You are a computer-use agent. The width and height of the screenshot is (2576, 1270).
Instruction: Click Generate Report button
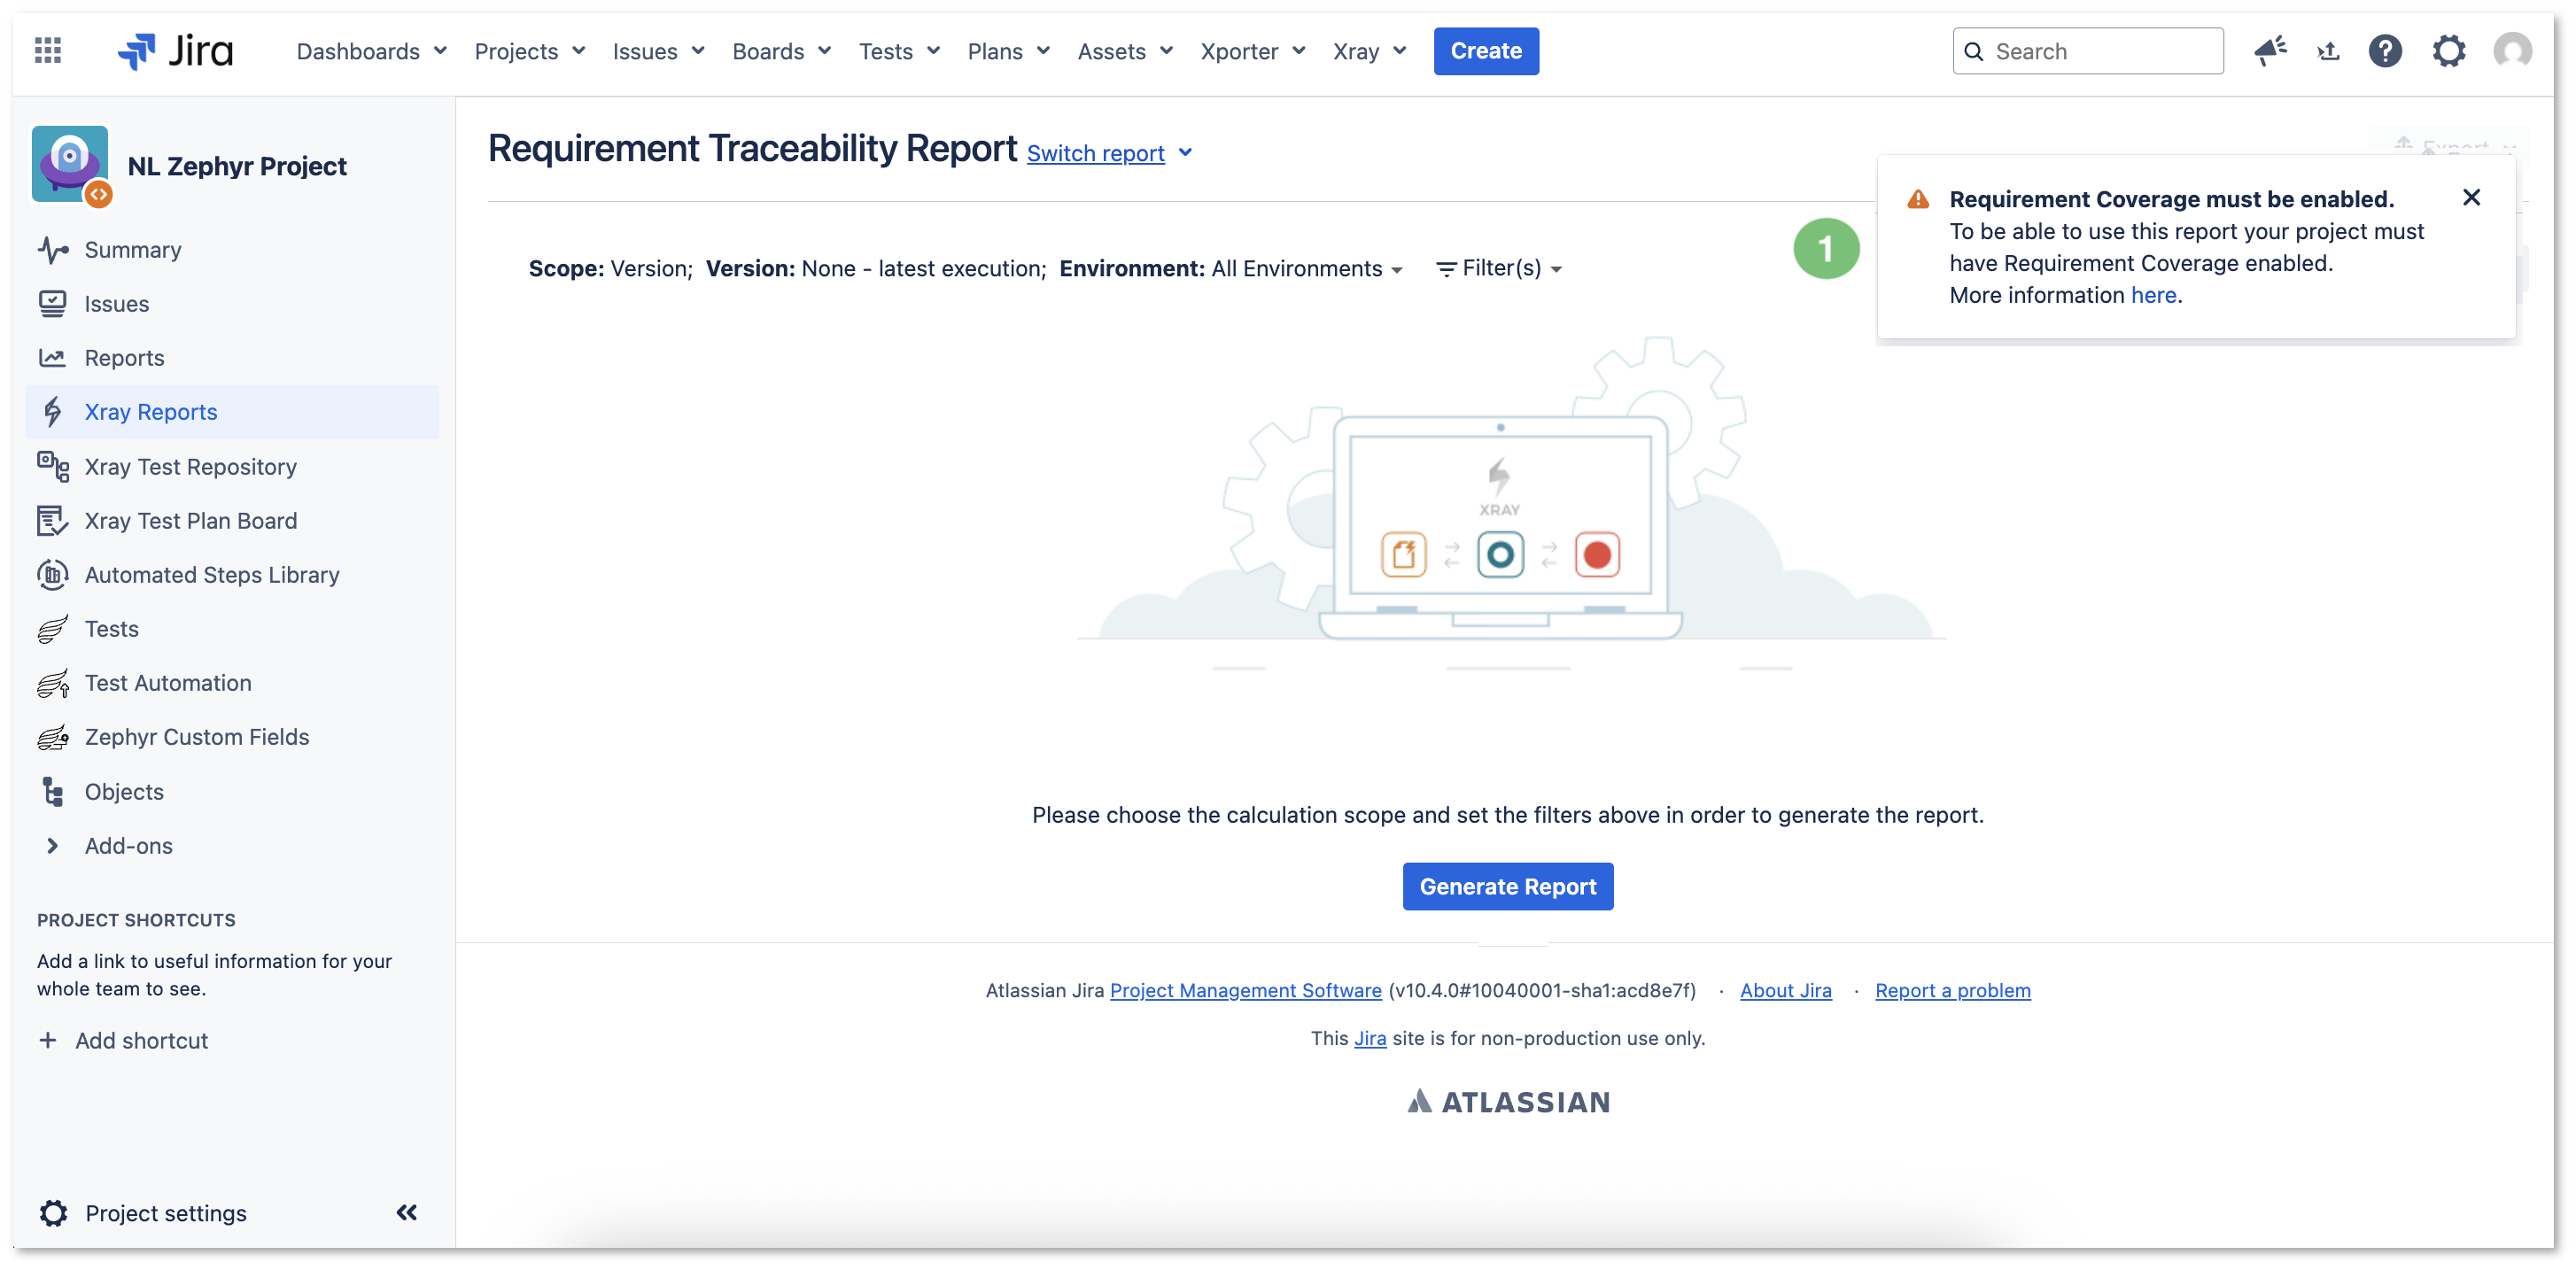click(x=1507, y=886)
